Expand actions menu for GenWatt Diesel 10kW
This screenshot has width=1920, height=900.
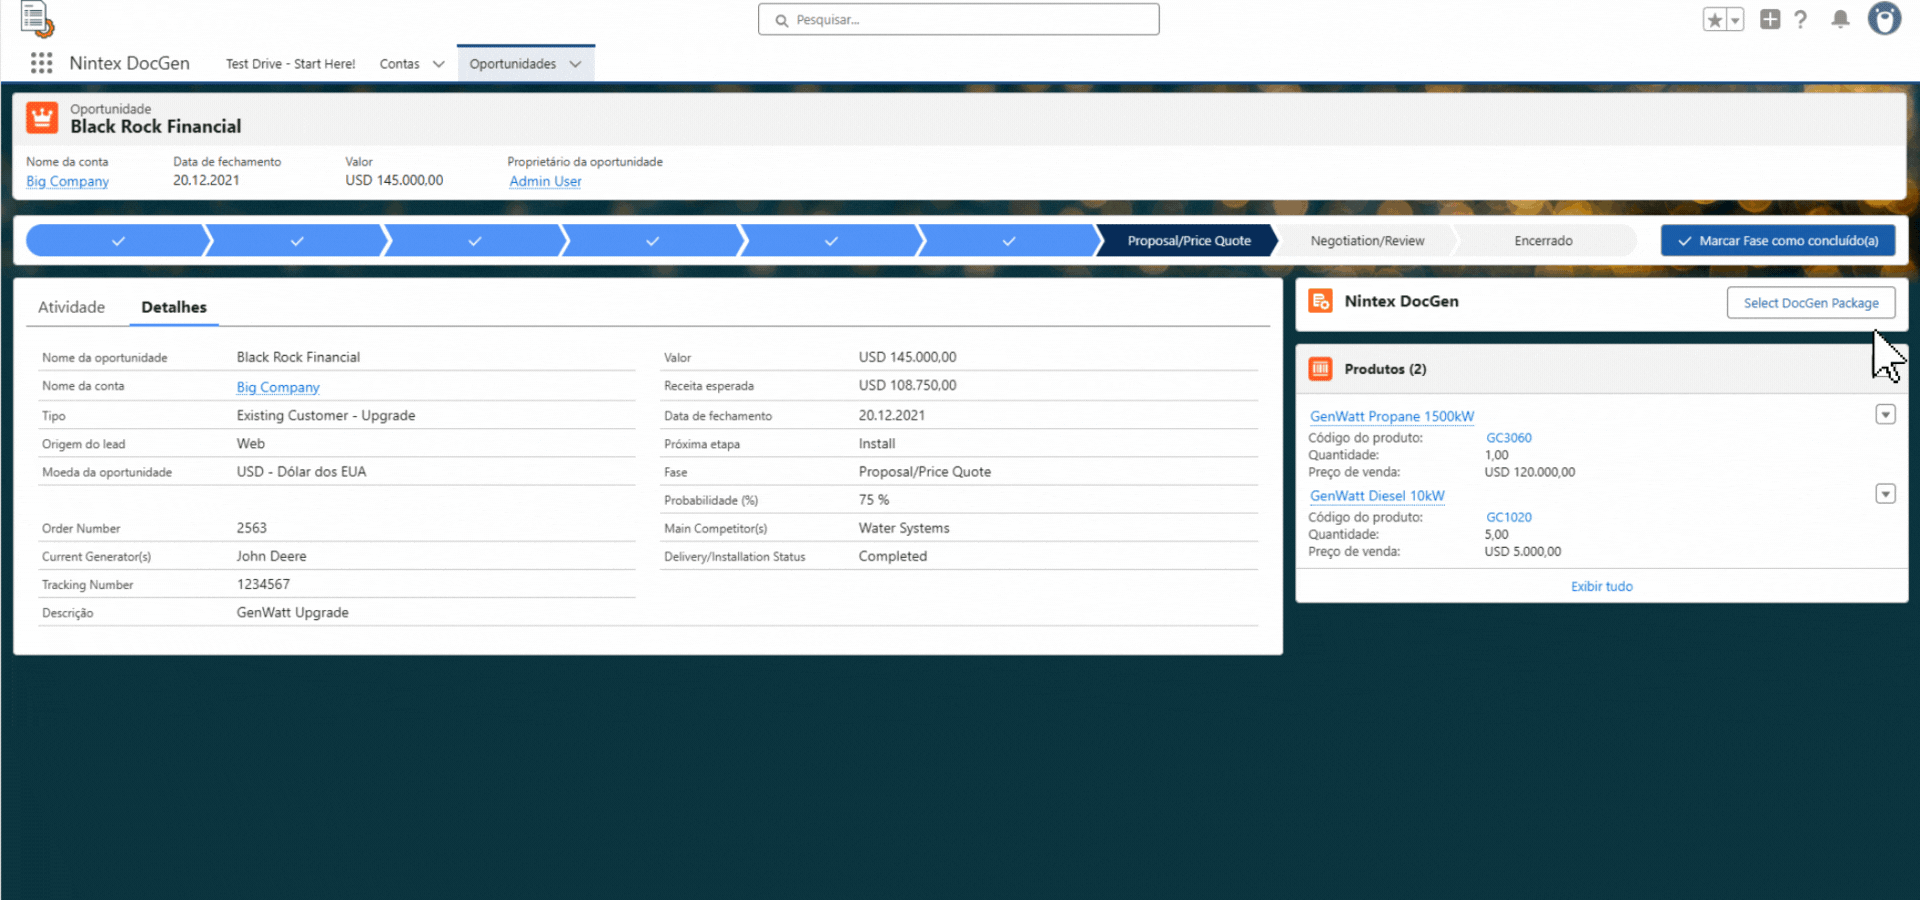1885,494
